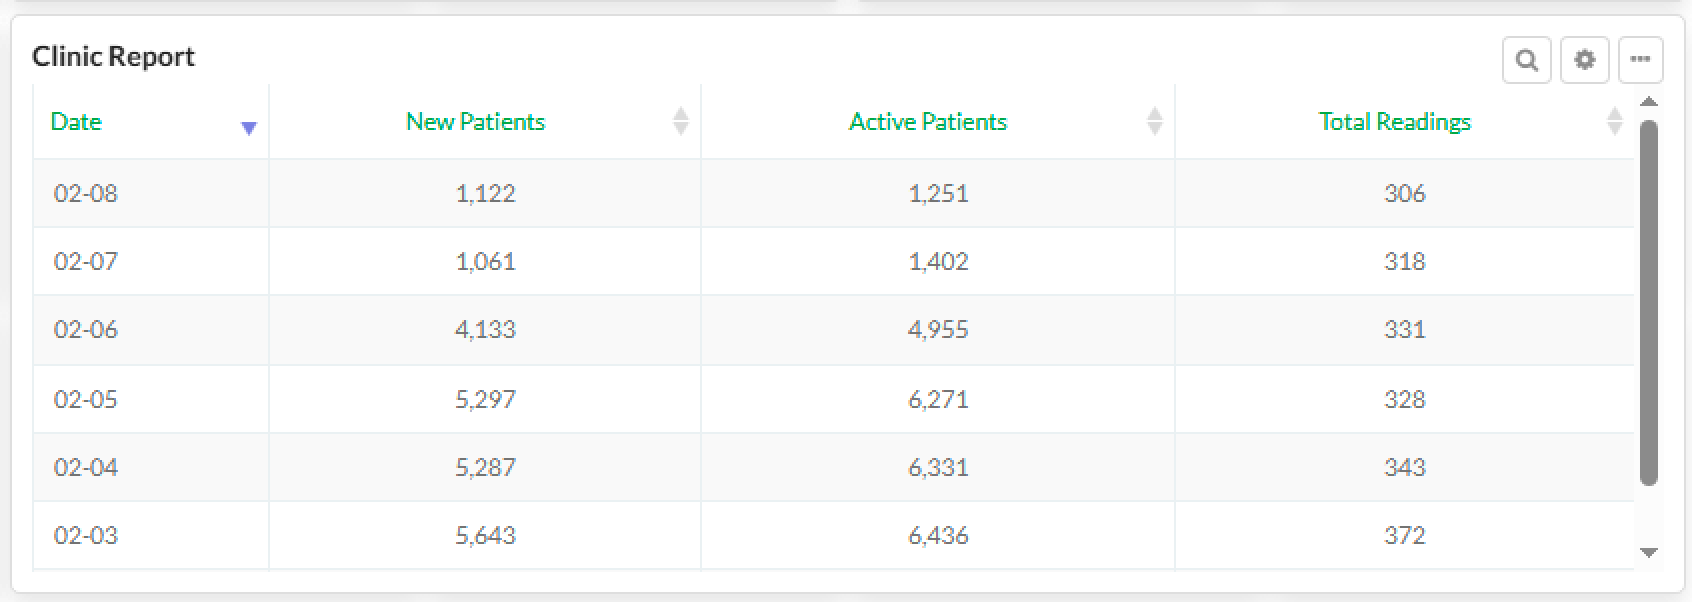The width and height of the screenshot is (1692, 602).
Task: Toggle the Date column sort arrow
Action: tap(249, 128)
